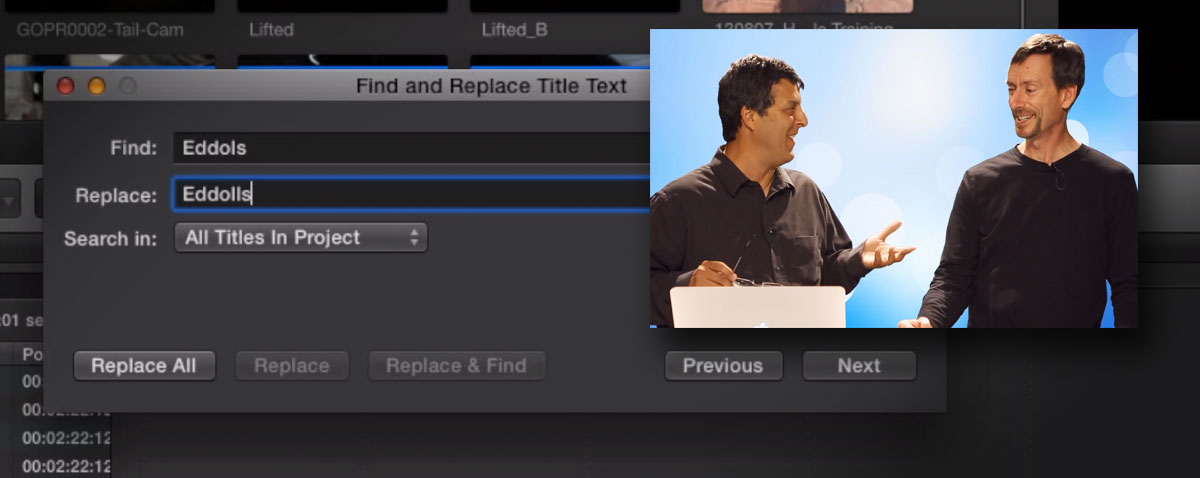
Task: Open the presenters video thumbnail
Action: coord(894,178)
